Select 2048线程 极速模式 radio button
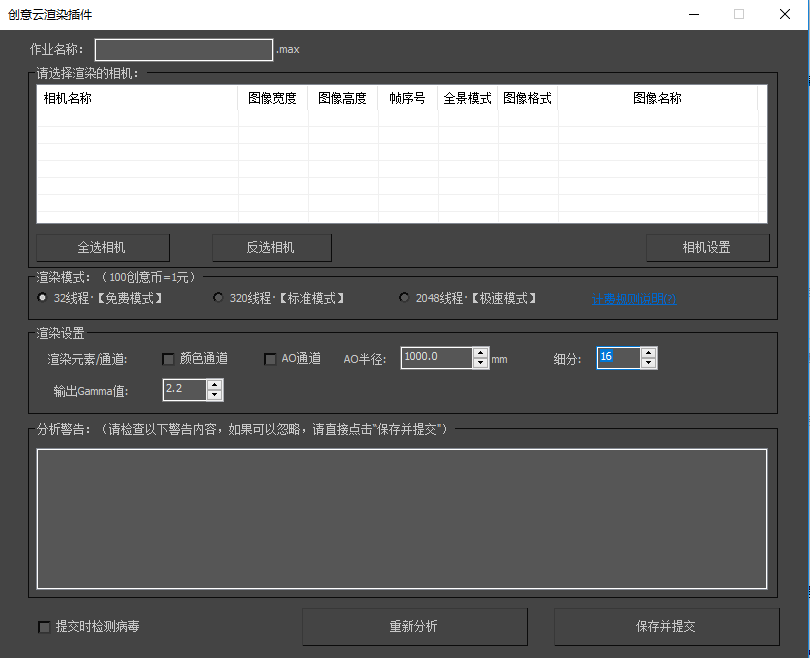 tap(404, 298)
